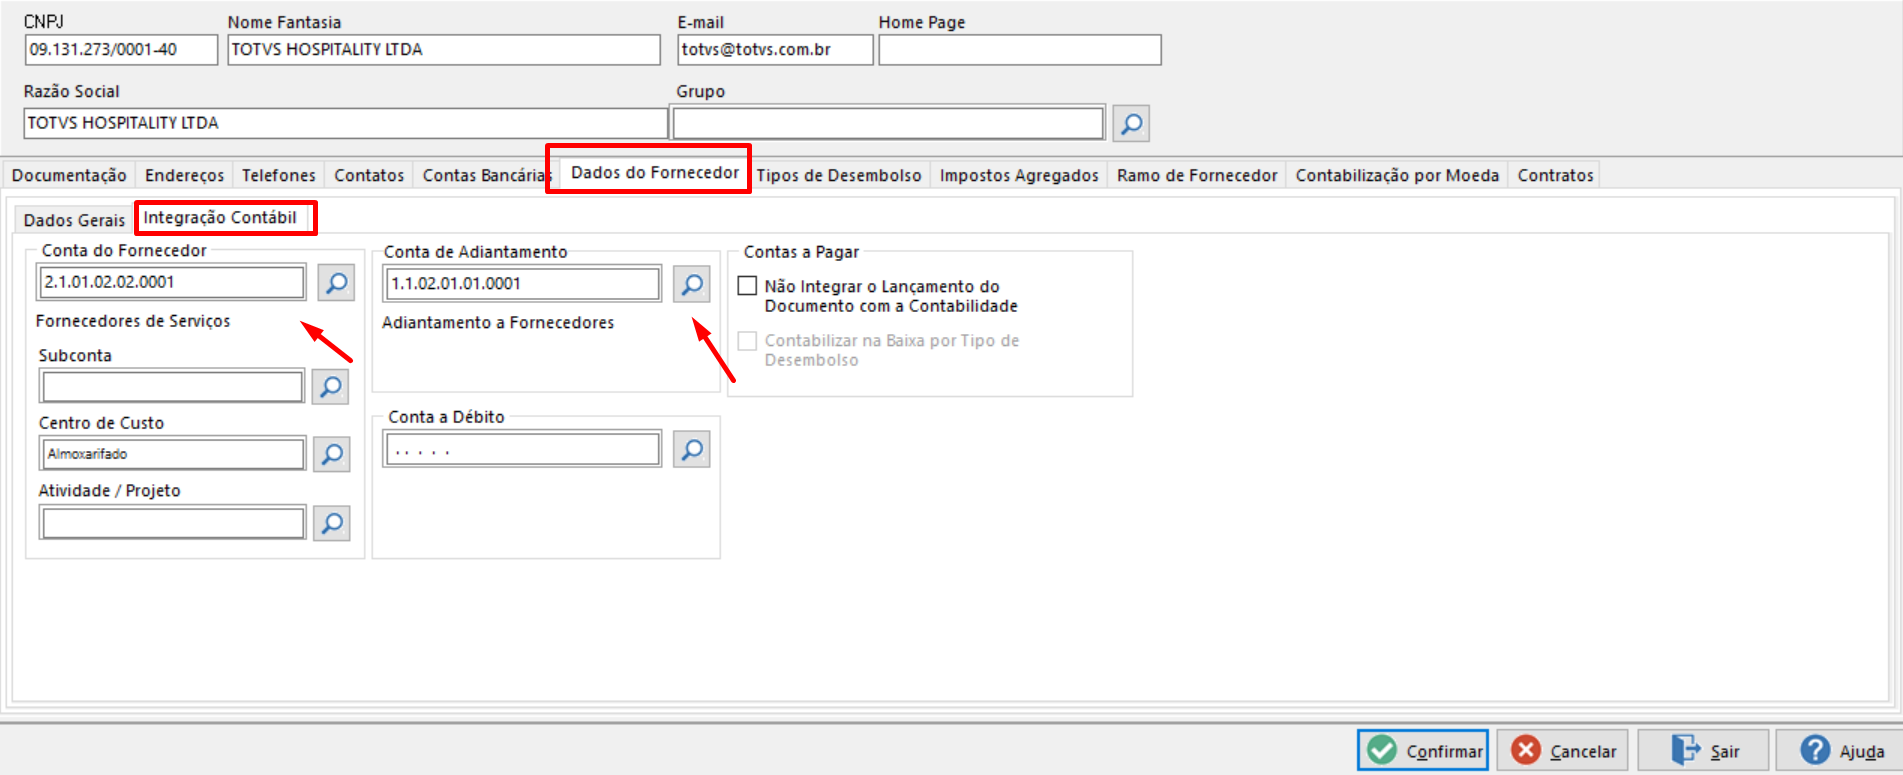Switch to Tipos de Desembolso tab
The height and width of the screenshot is (775, 1903).
click(x=838, y=175)
